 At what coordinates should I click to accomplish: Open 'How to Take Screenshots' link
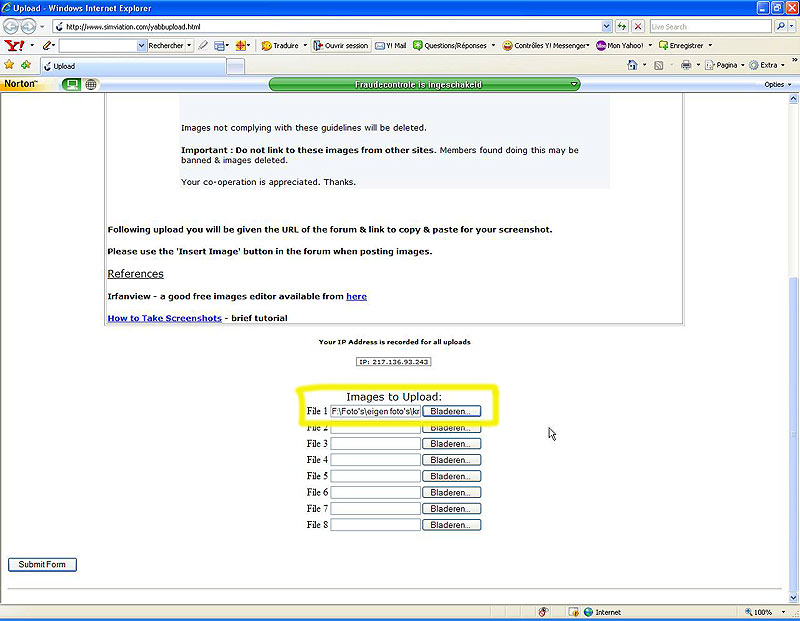pos(164,318)
